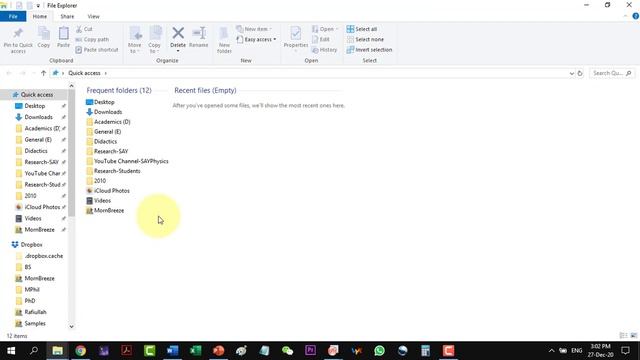Click the Pin to Quick access icon
The height and width of the screenshot is (360, 640).
point(18,33)
